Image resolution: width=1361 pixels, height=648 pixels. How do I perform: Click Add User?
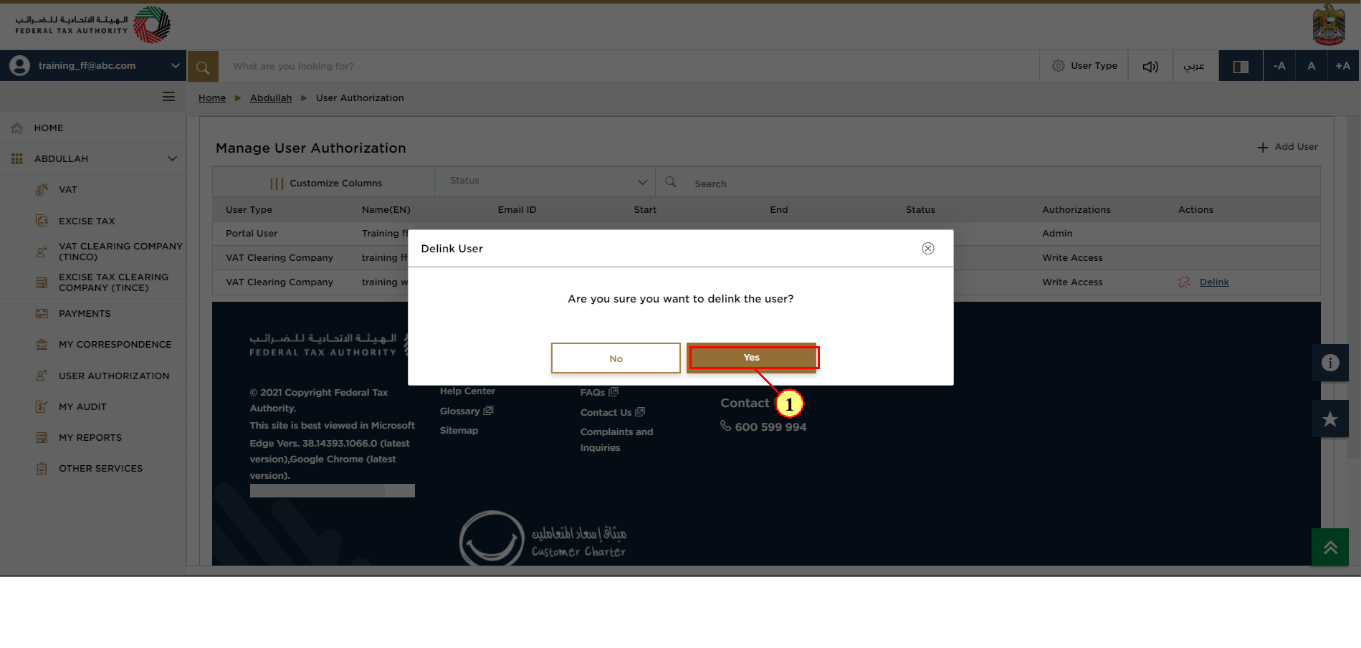(x=1288, y=147)
